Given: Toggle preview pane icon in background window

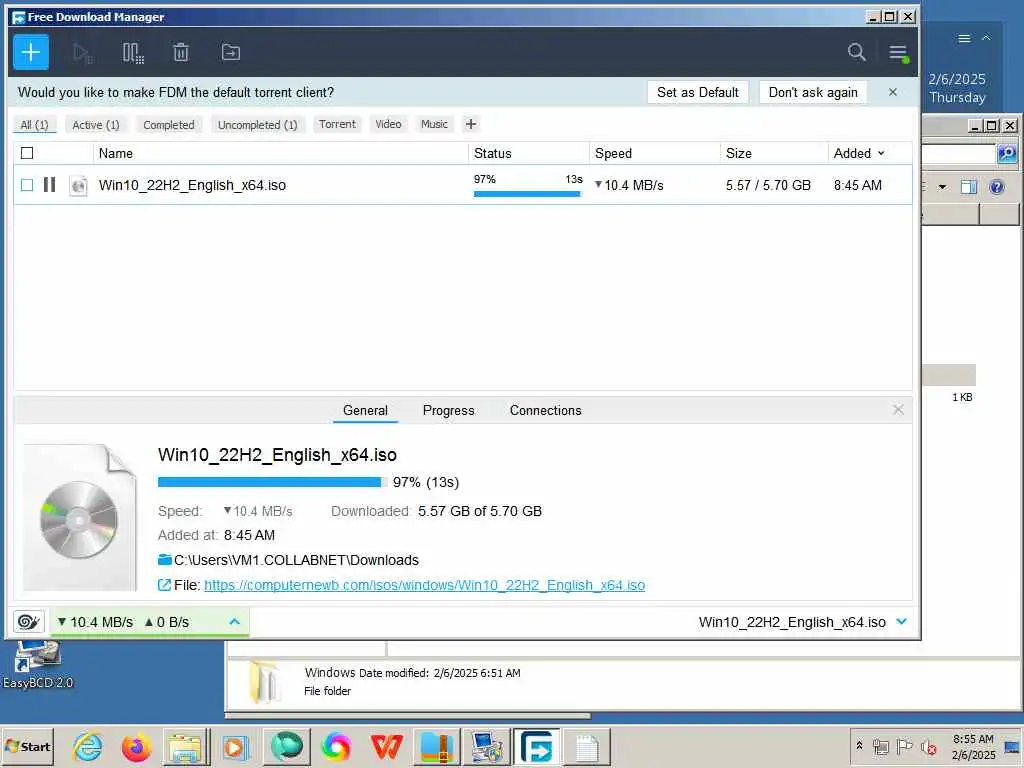Looking at the screenshot, I should (968, 187).
